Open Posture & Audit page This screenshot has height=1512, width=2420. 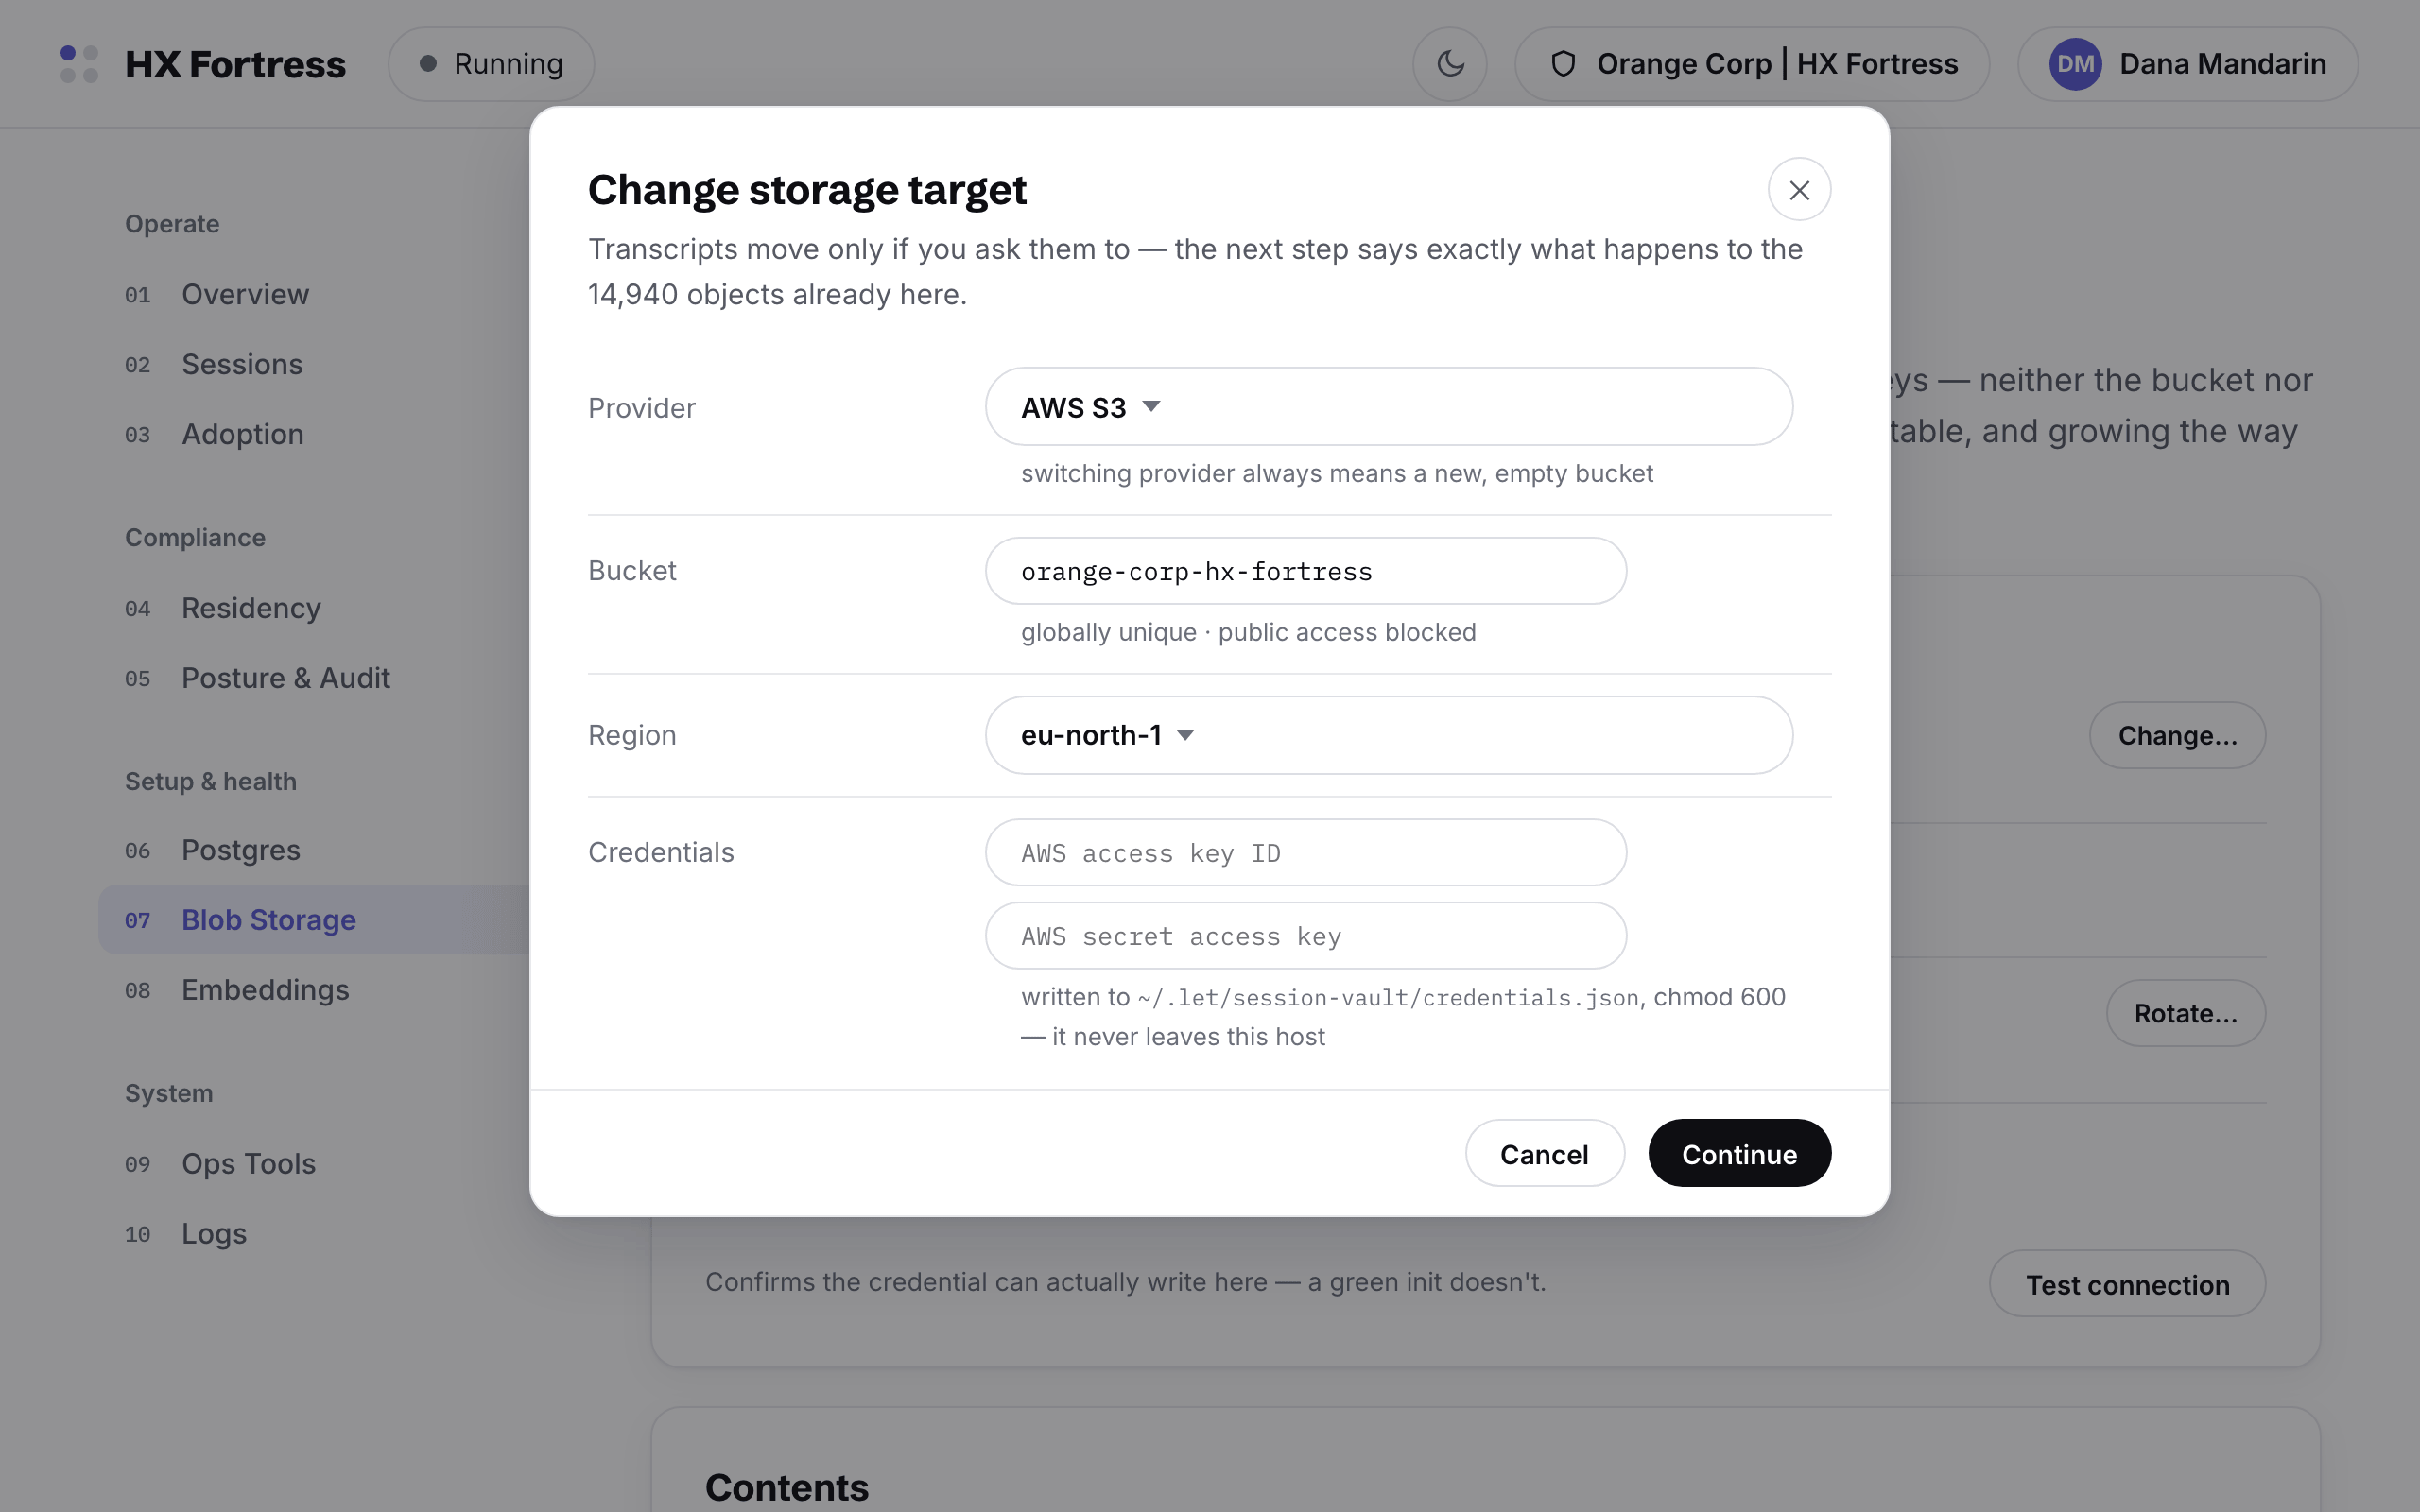pyautogui.click(x=315, y=678)
